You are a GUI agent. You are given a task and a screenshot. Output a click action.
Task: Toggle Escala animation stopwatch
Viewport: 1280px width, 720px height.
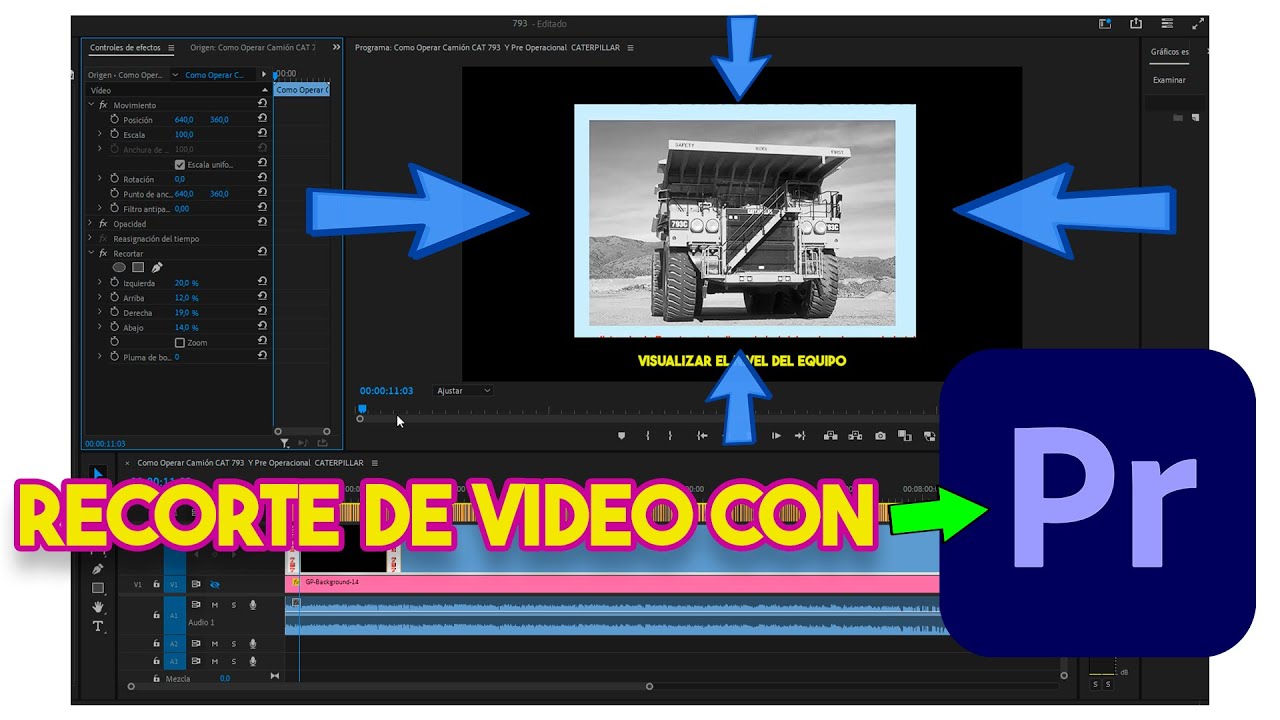click(114, 134)
